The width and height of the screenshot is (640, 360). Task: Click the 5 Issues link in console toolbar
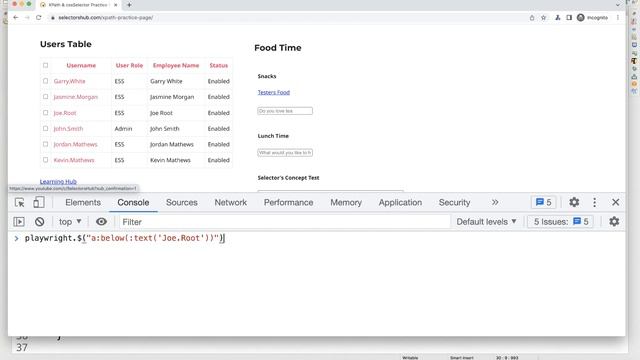[x=561, y=222]
